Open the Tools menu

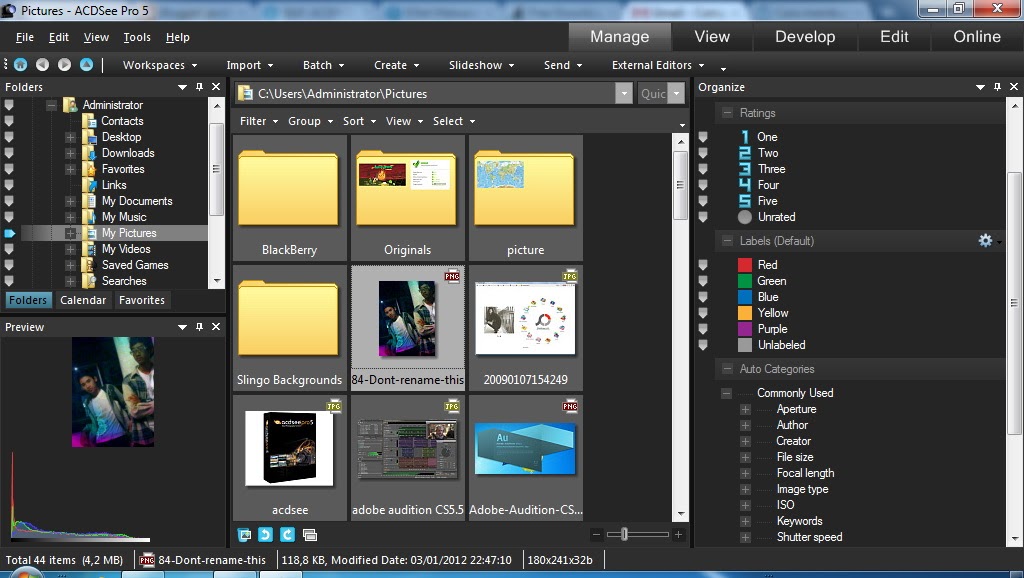(137, 37)
